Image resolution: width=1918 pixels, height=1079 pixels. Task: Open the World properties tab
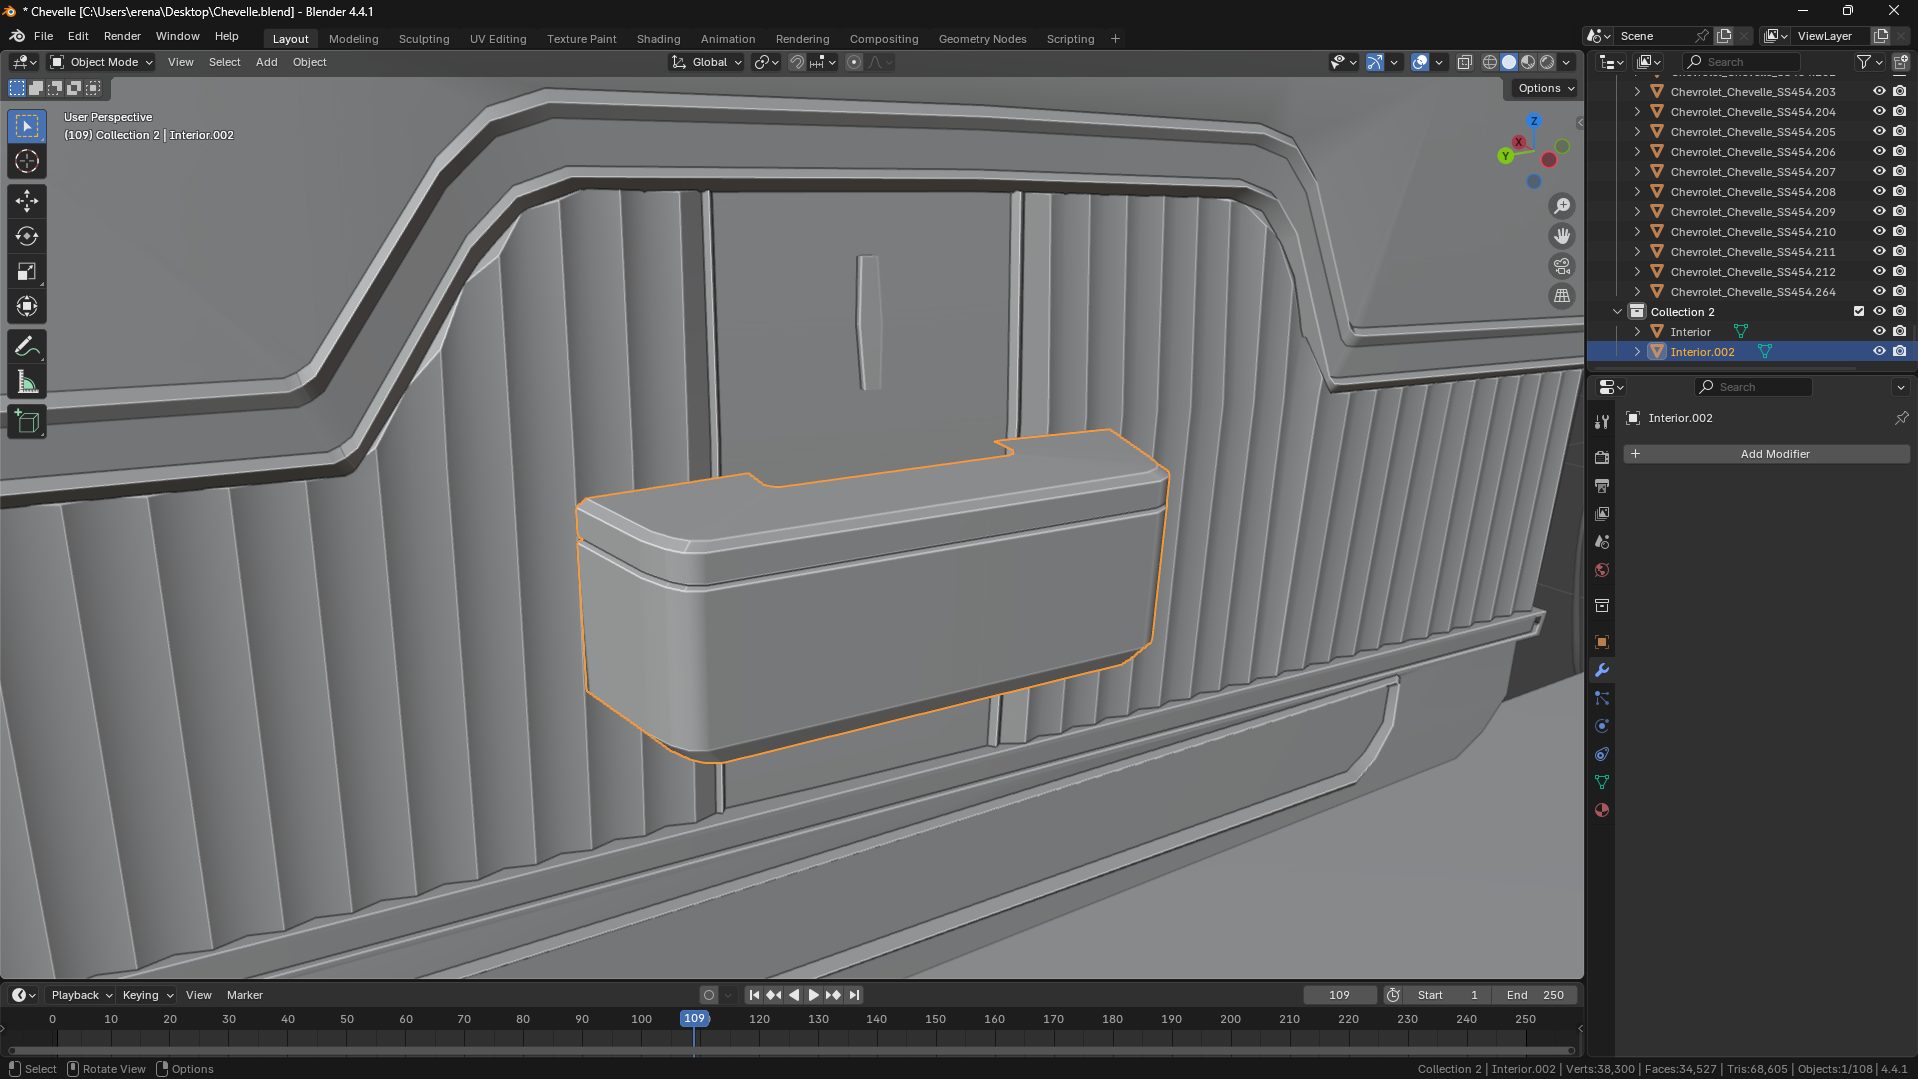tap(1602, 570)
